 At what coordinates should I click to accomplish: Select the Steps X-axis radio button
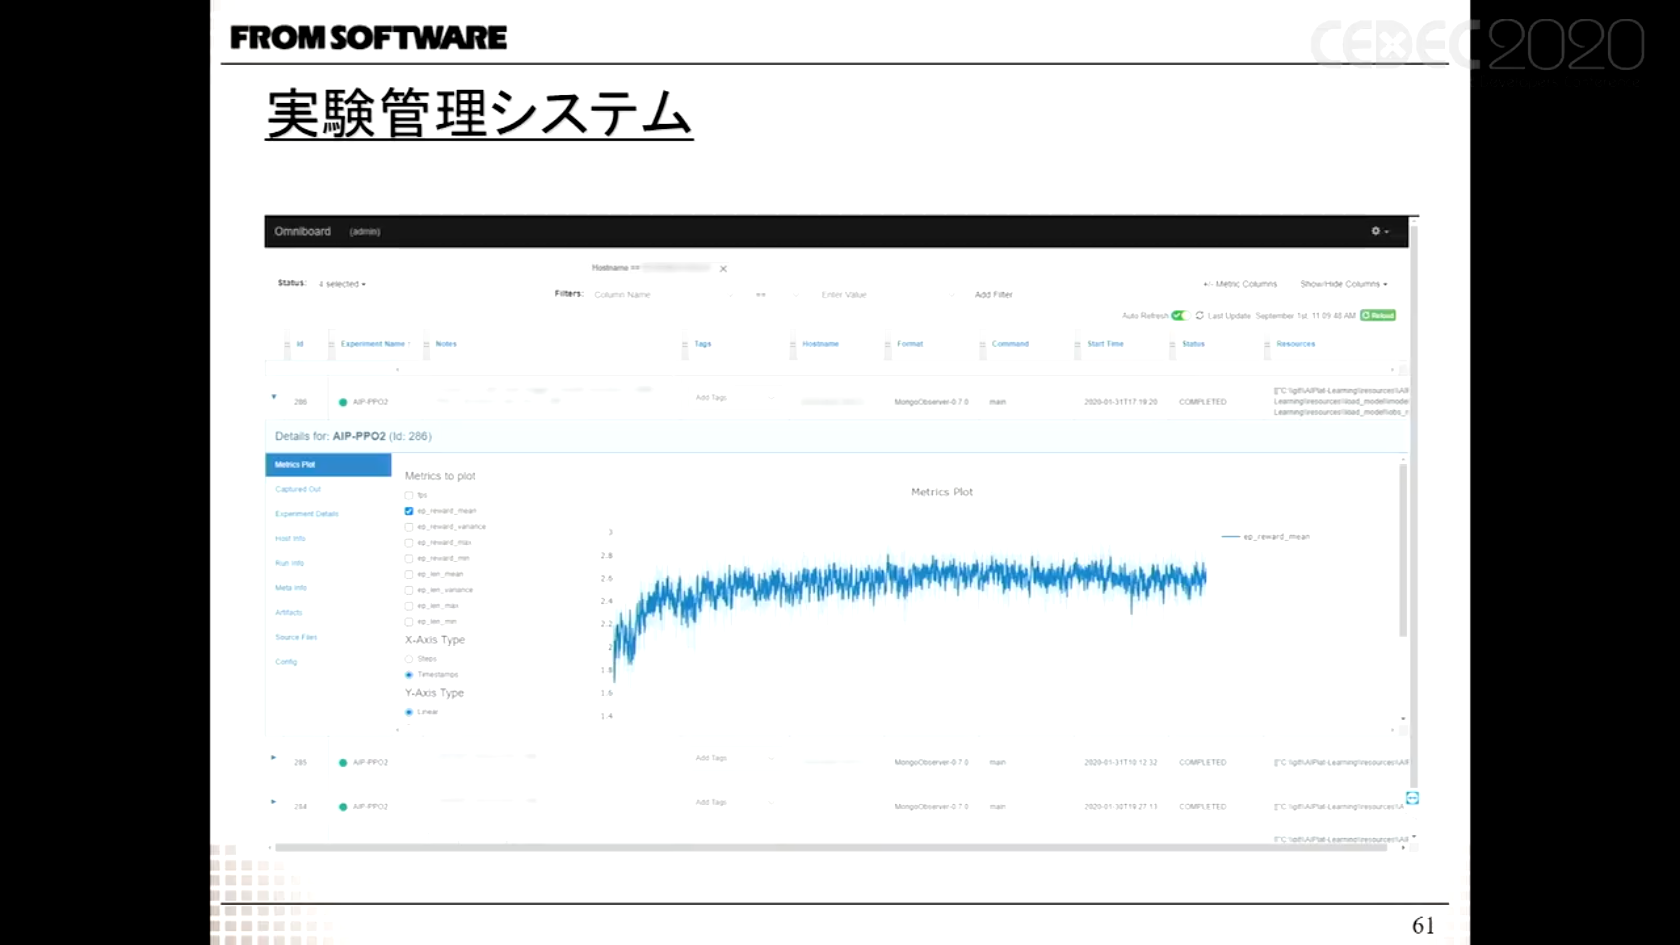coord(409,659)
